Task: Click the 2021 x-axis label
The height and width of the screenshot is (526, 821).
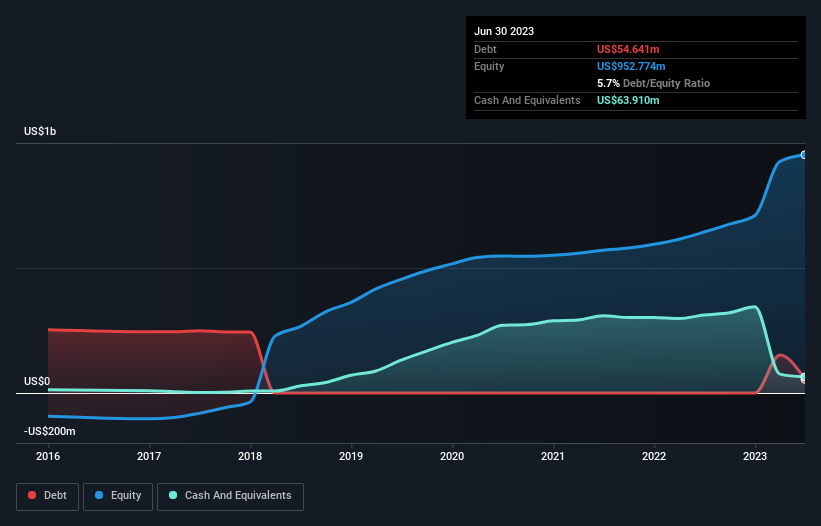Action: point(553,456)
